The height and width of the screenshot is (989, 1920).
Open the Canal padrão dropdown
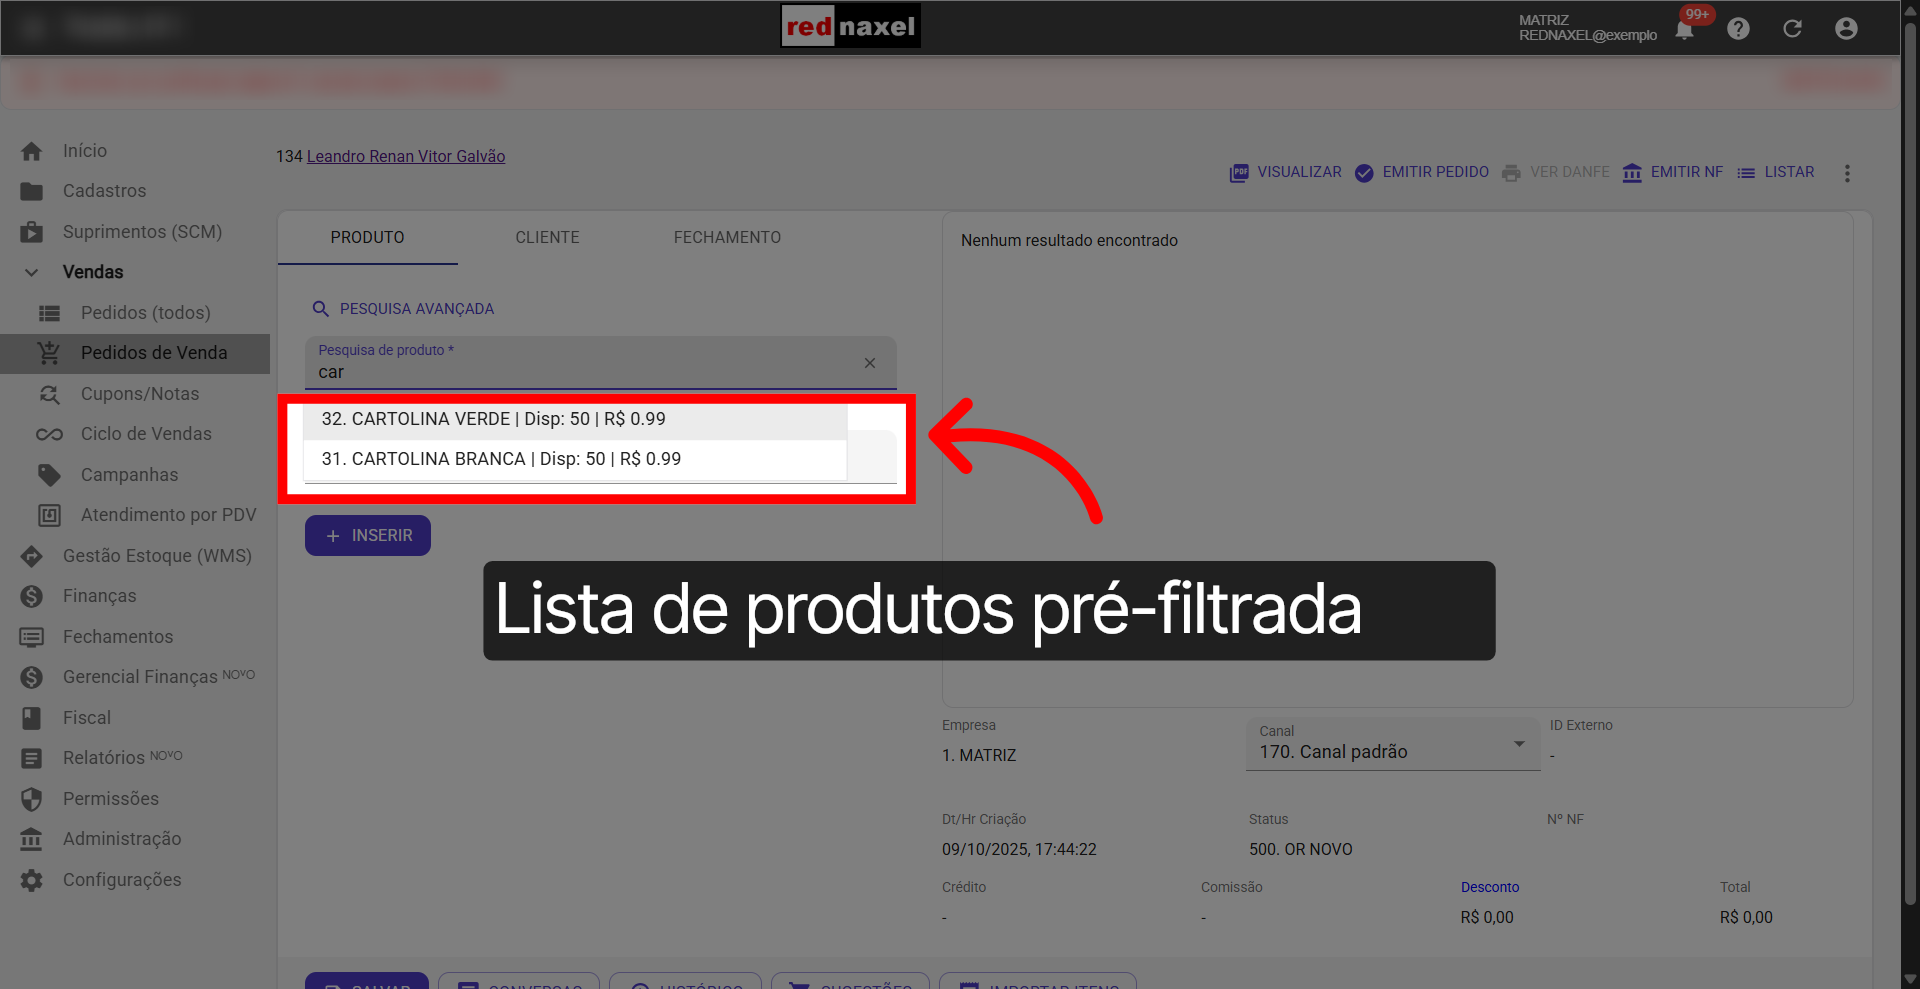(x=1519, y=744)
